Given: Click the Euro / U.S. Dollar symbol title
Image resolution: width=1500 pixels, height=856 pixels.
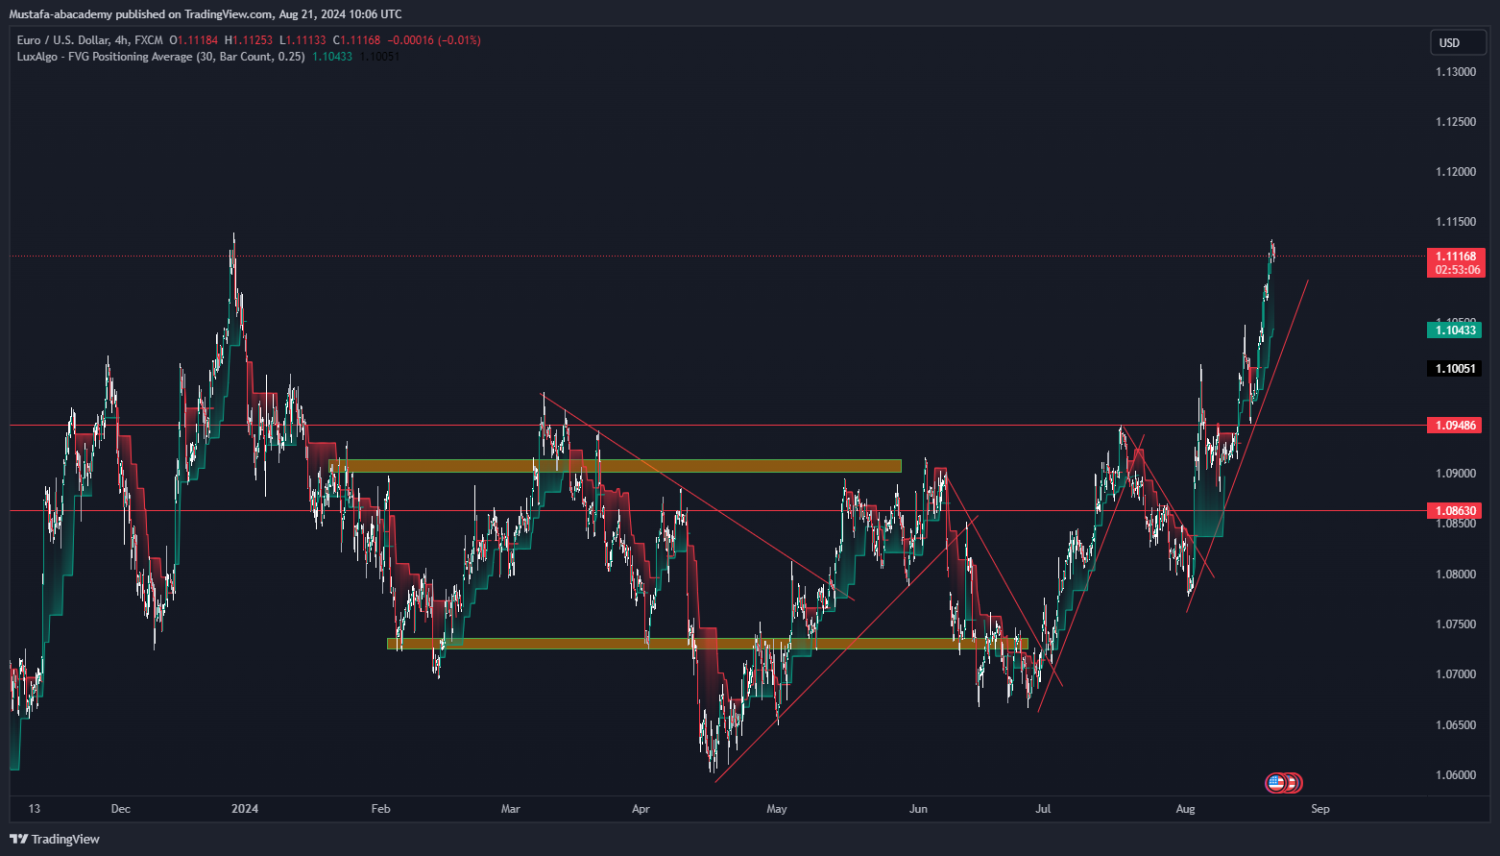Looking at the screenshot, I should pos(89,40).
